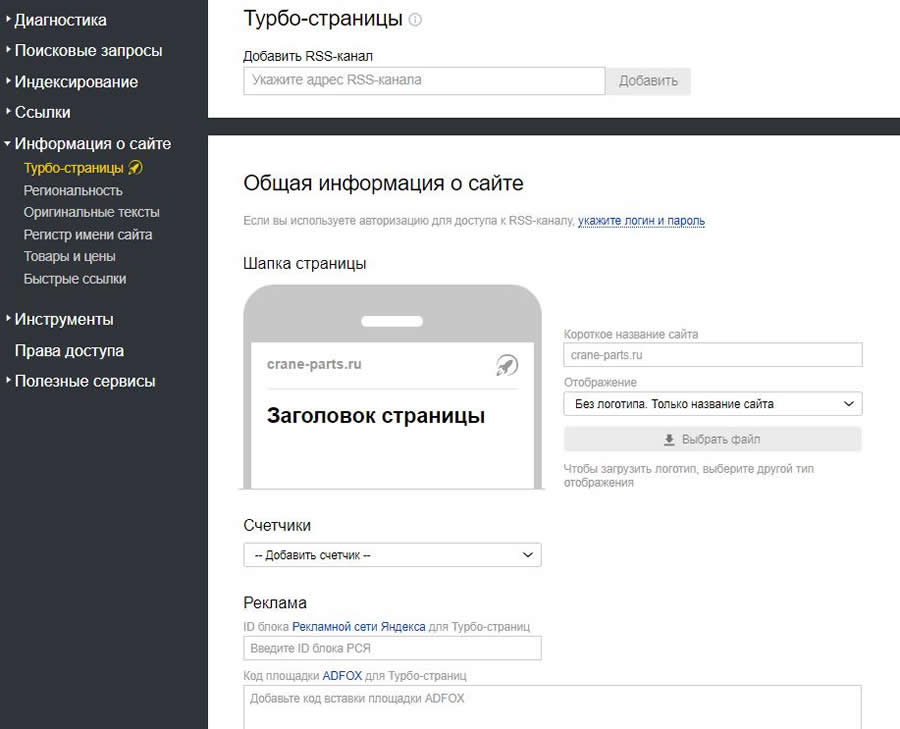The image size is (900, 729).
Task: Open the Добавить счетчик dropdown
Action: click(x=391, y=554)
